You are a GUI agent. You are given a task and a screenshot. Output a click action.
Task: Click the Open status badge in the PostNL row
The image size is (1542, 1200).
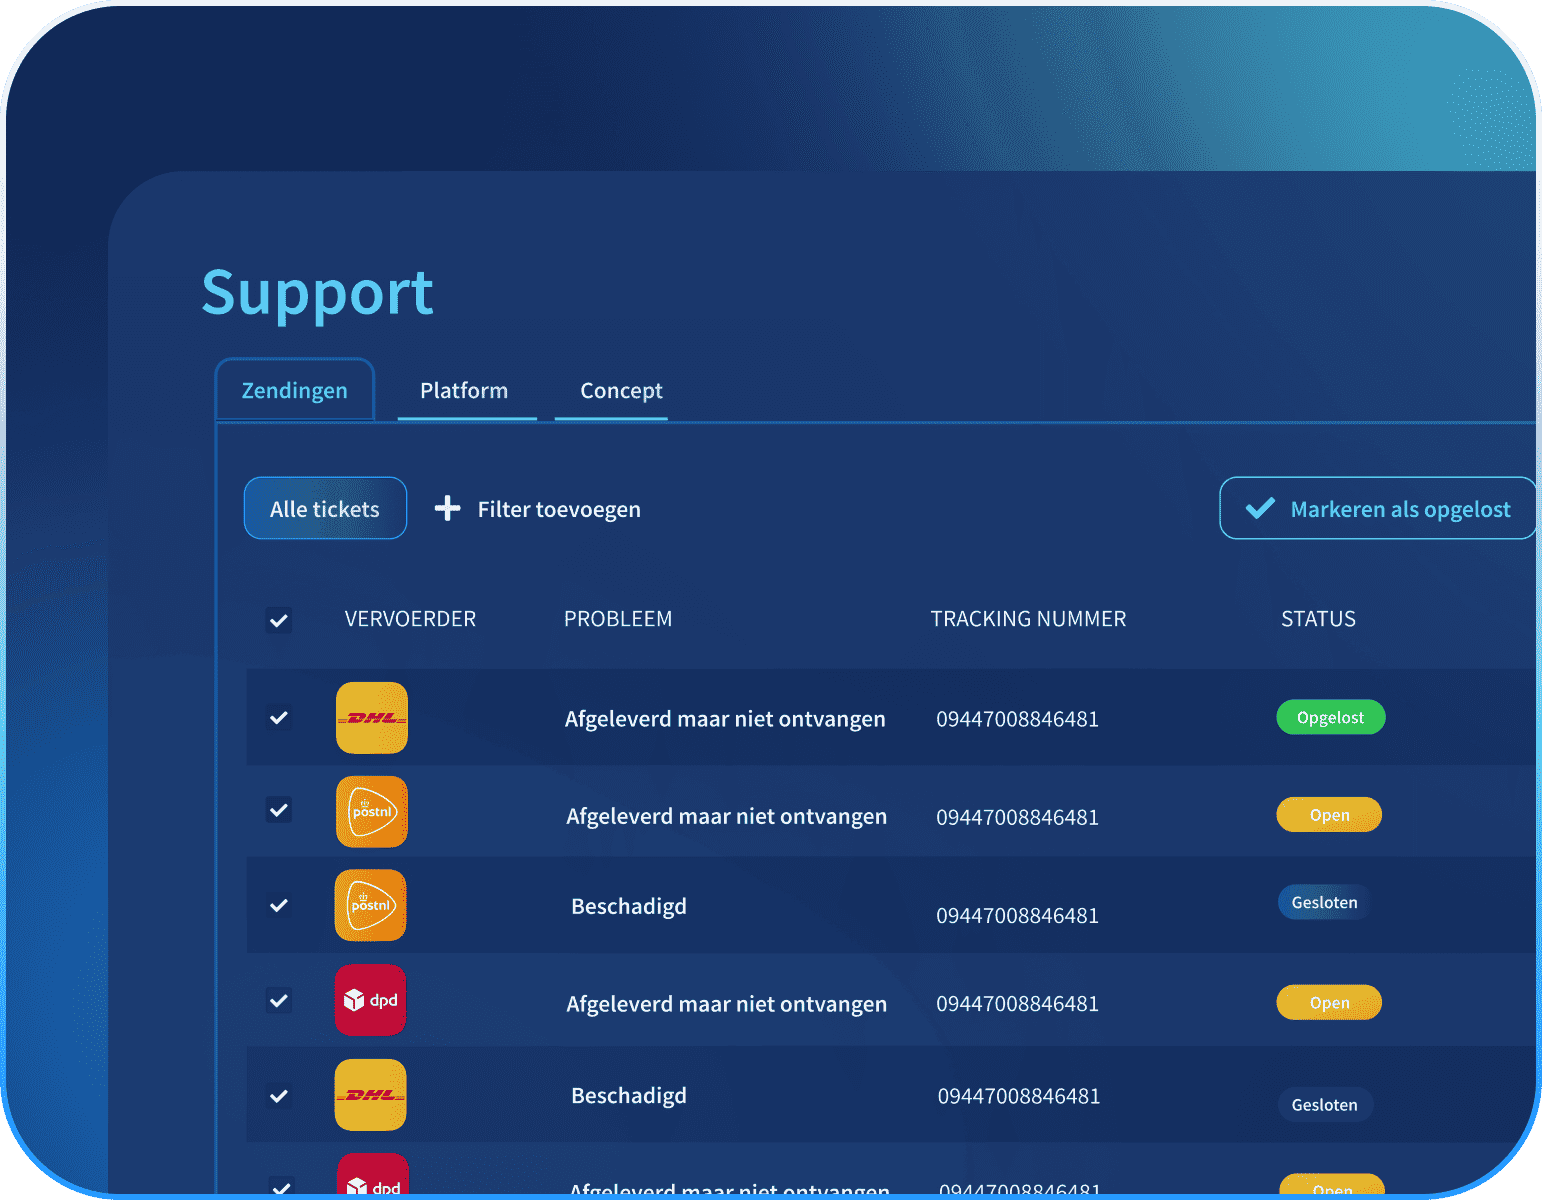[x=1329, y=815]
